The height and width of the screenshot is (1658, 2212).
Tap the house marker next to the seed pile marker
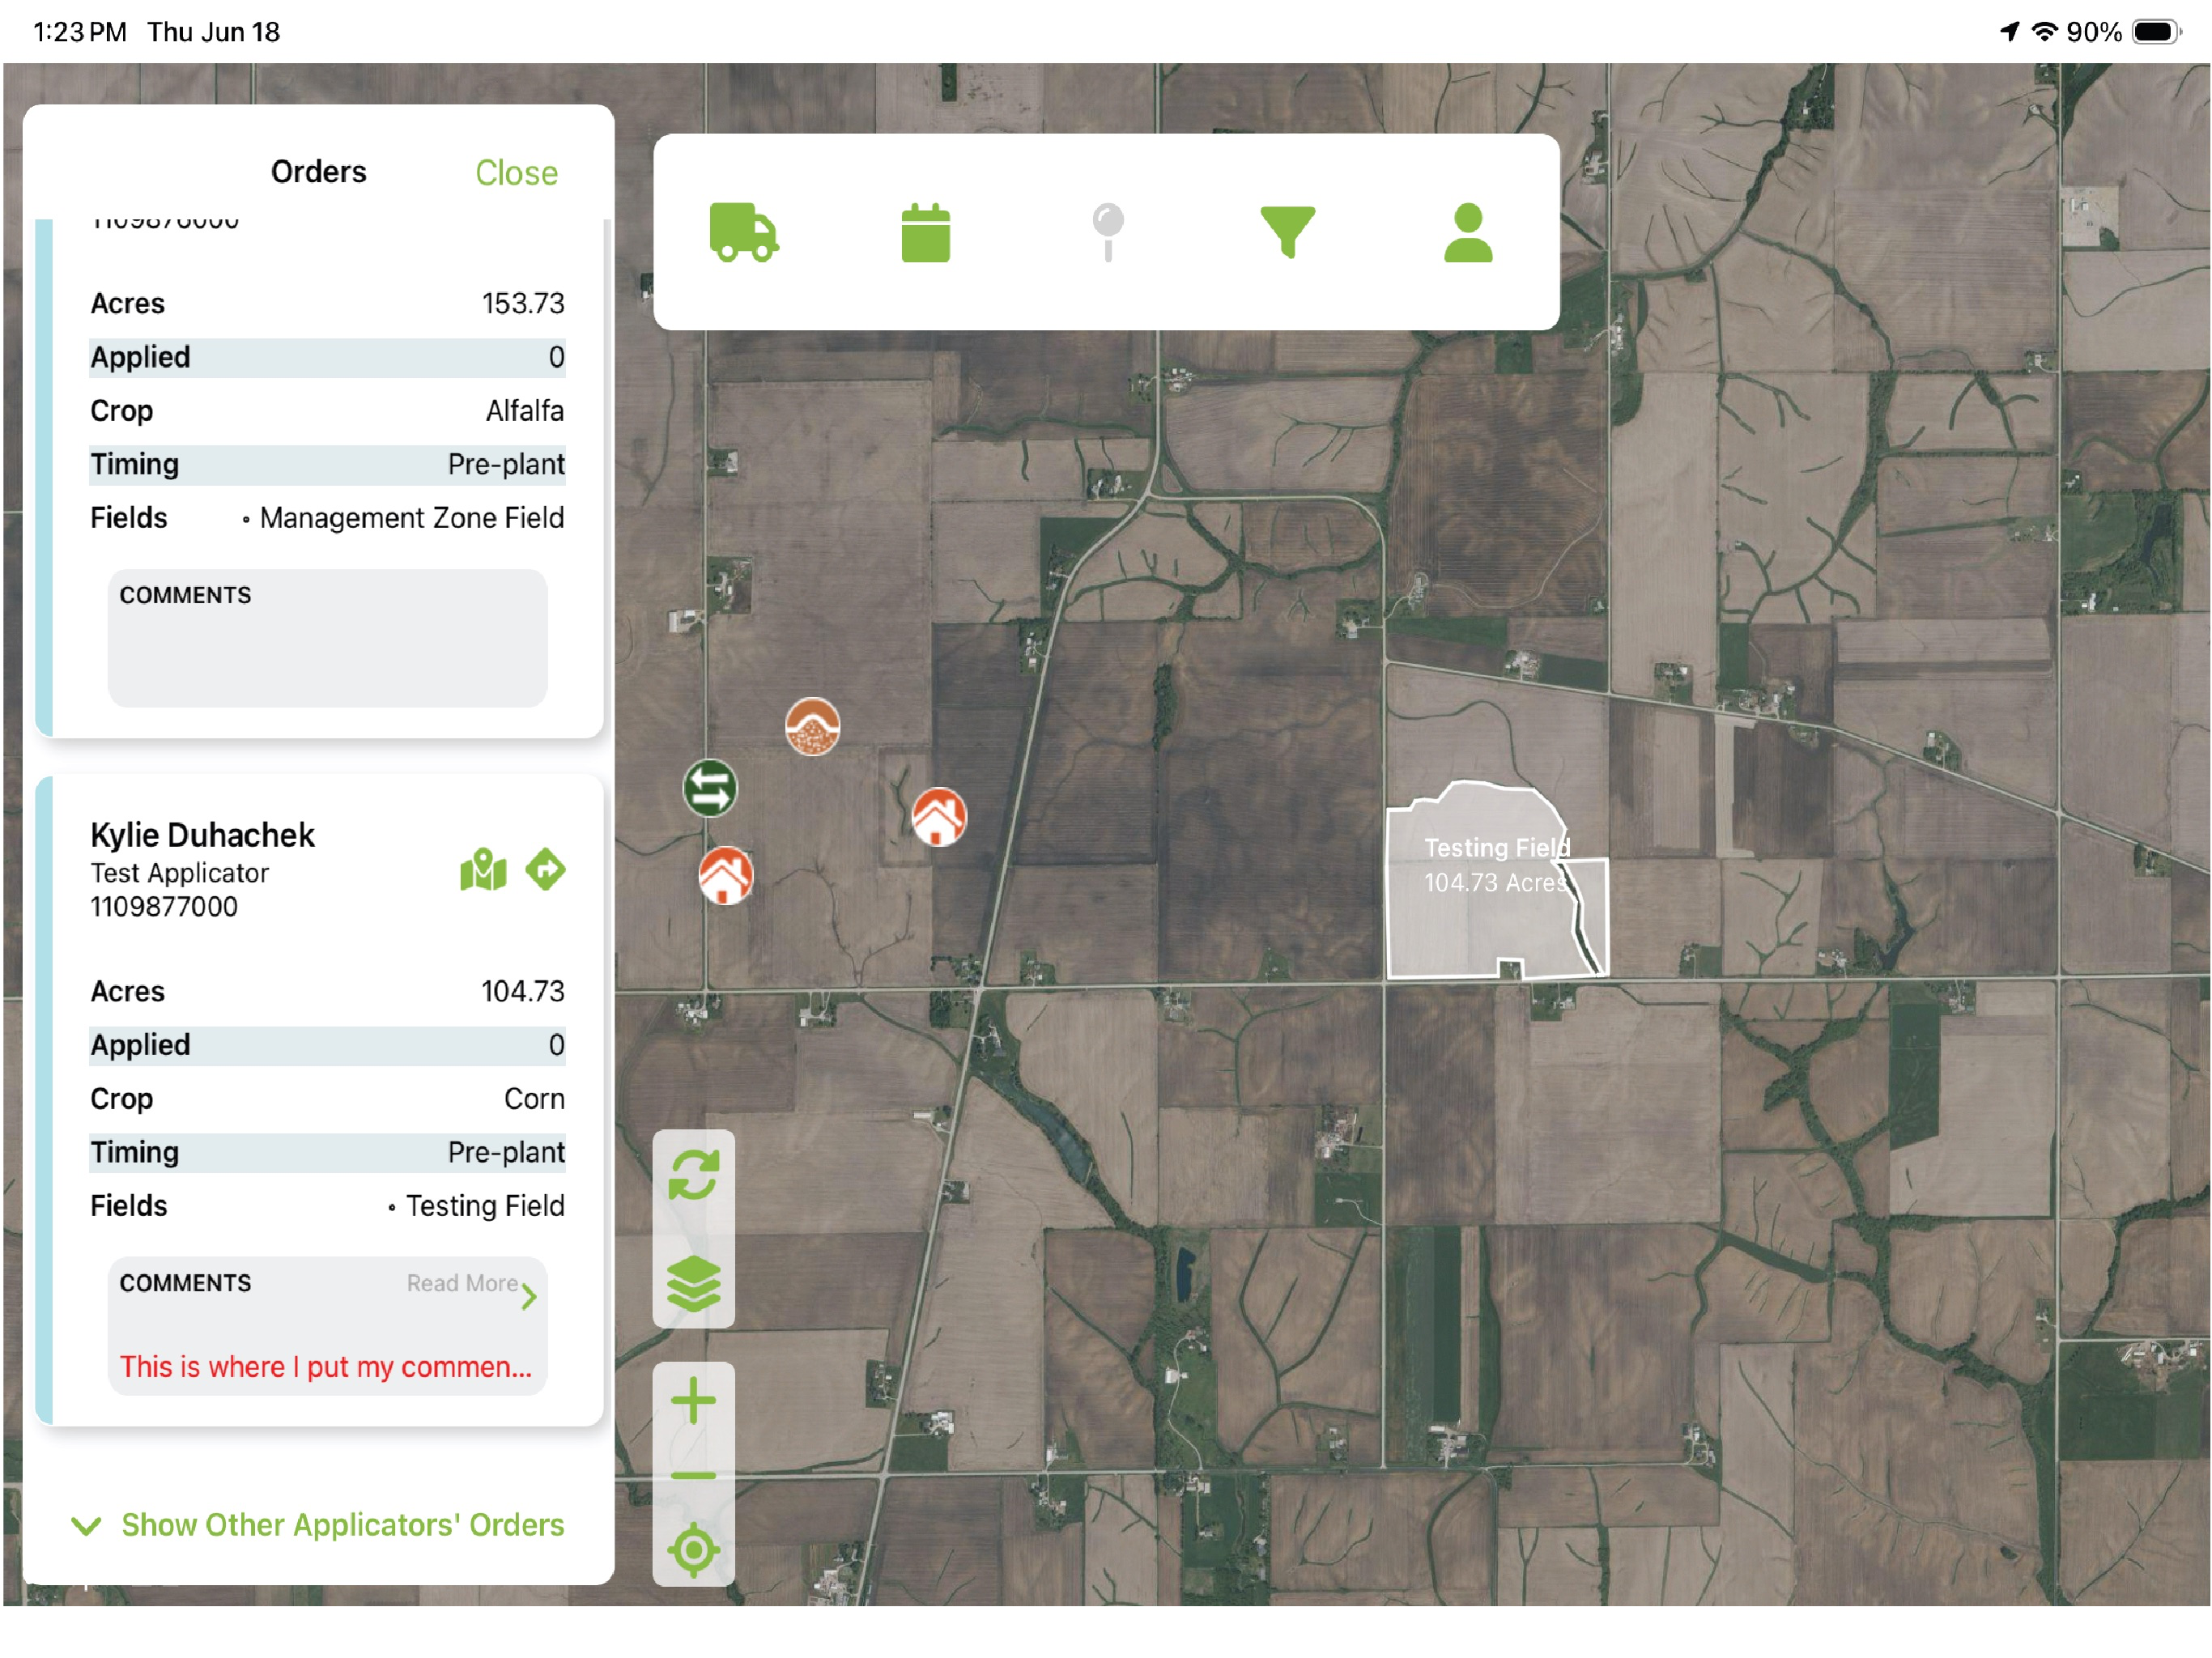939,817
